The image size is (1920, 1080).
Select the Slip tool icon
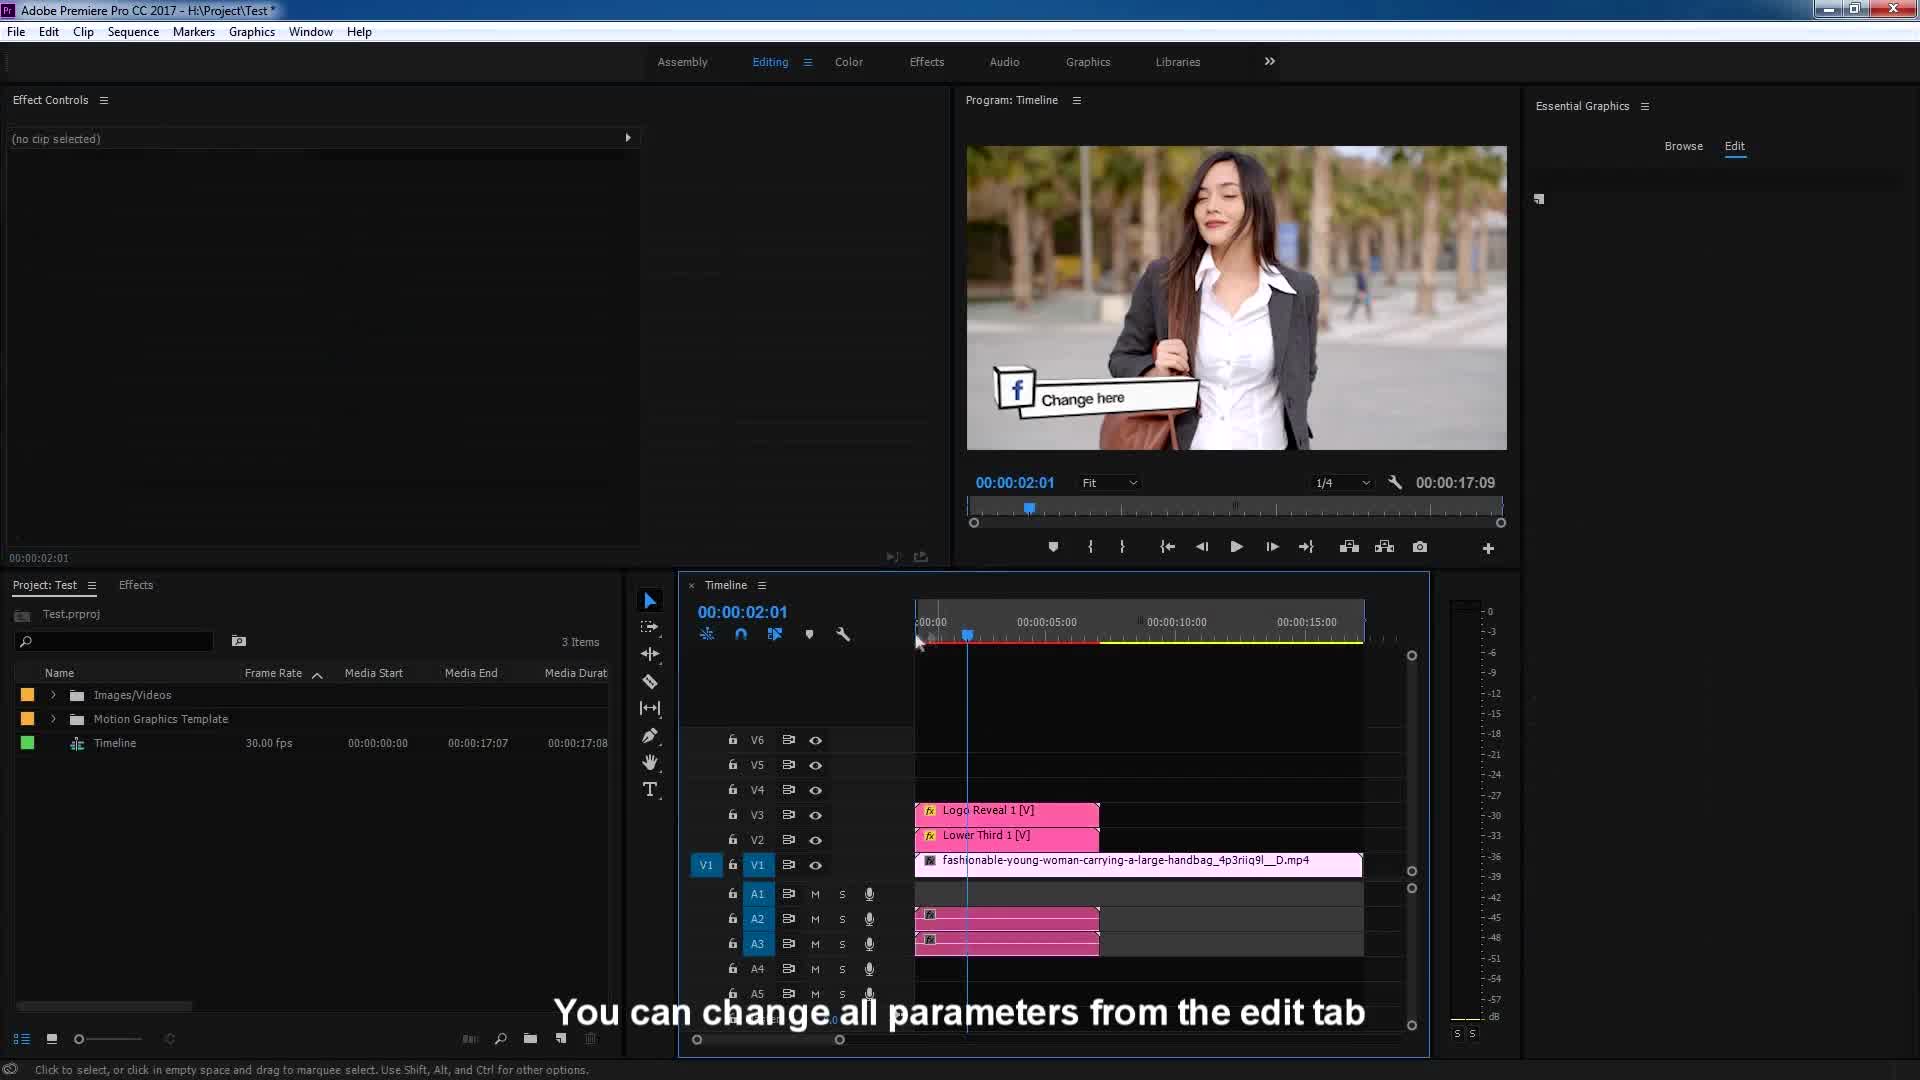click(649, 708)
